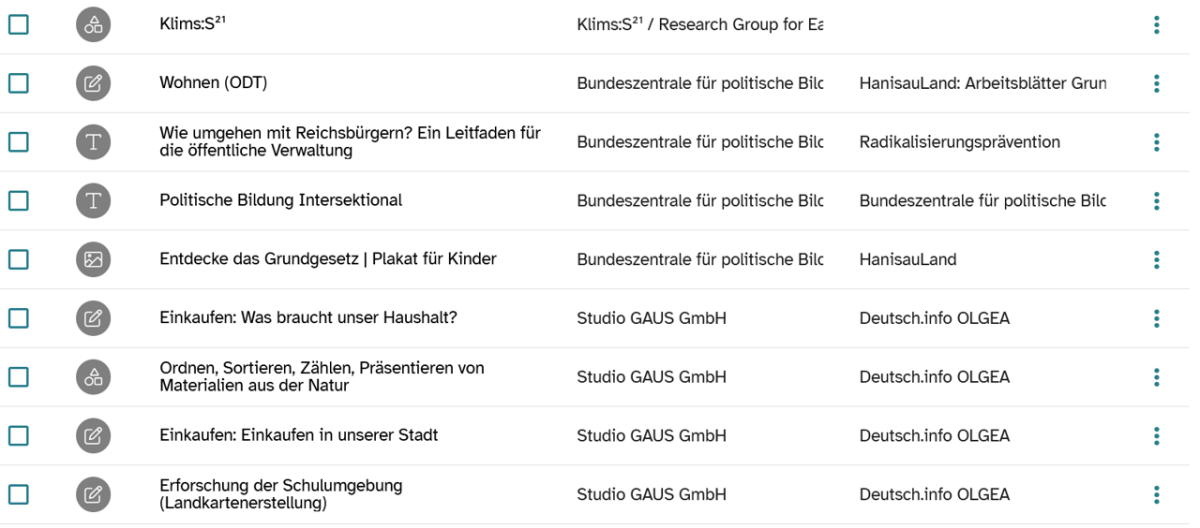Click the worksheet icon beside Was braucht unser Haushalt
The height and width of the screenshot is (528, 1200).
tap(93, 319)
